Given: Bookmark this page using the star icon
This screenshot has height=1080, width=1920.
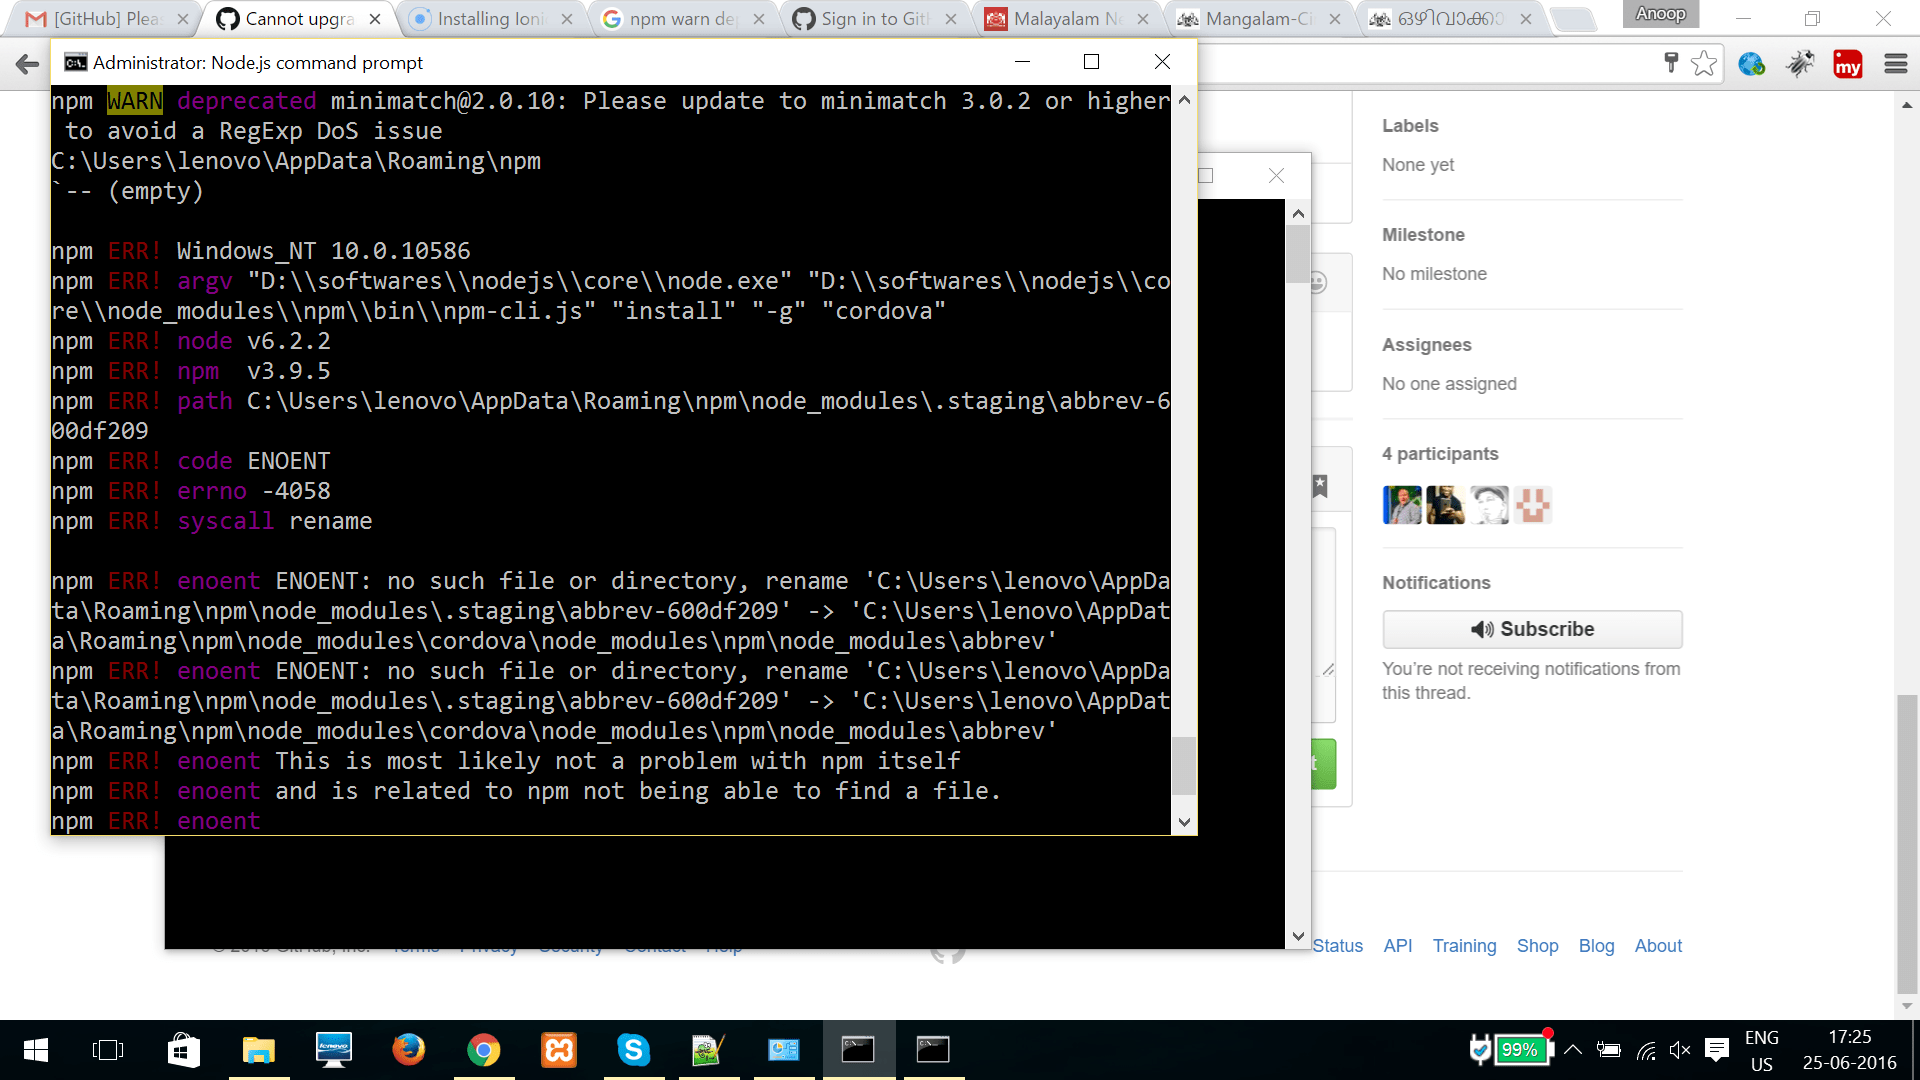Looking at the screenshot, I should coord(1705,63).
